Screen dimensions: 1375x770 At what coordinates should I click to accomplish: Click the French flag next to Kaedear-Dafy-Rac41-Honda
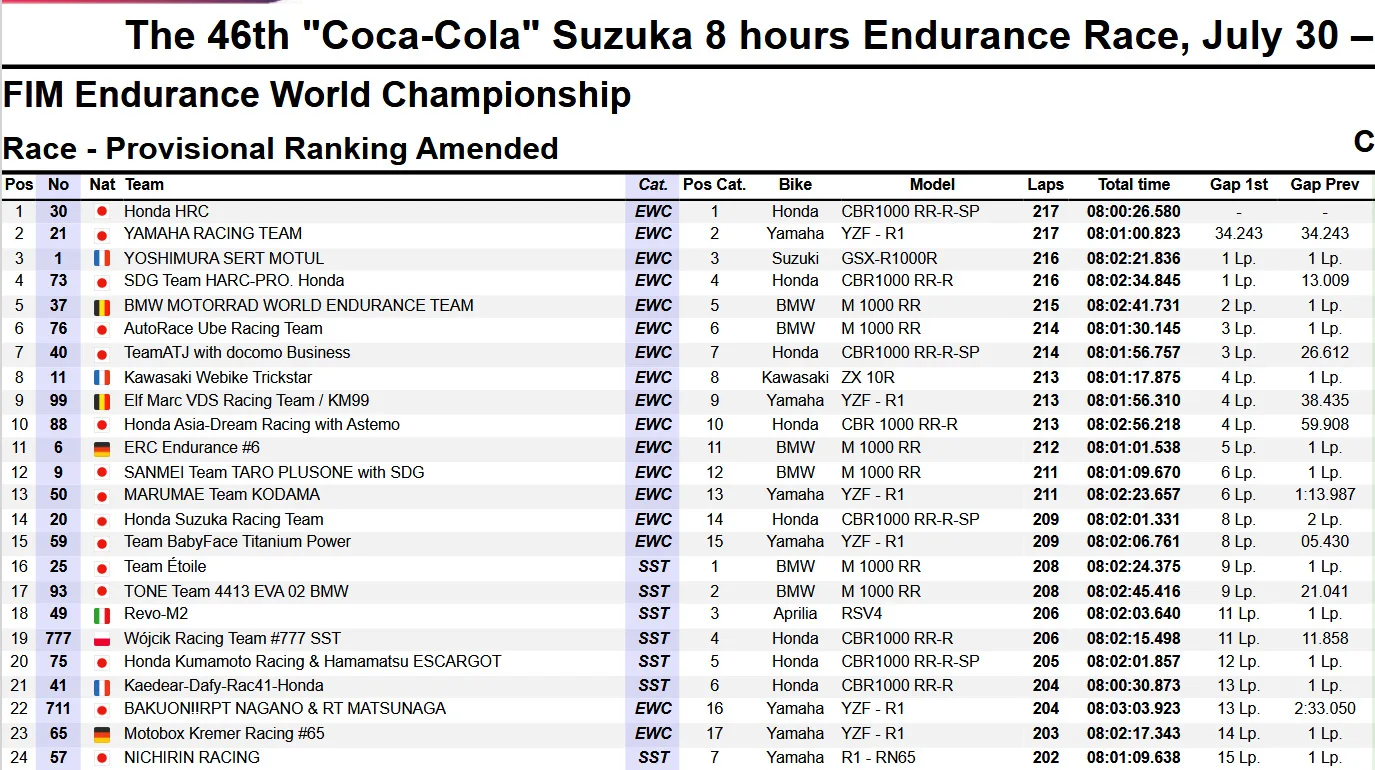click(101, 686)
